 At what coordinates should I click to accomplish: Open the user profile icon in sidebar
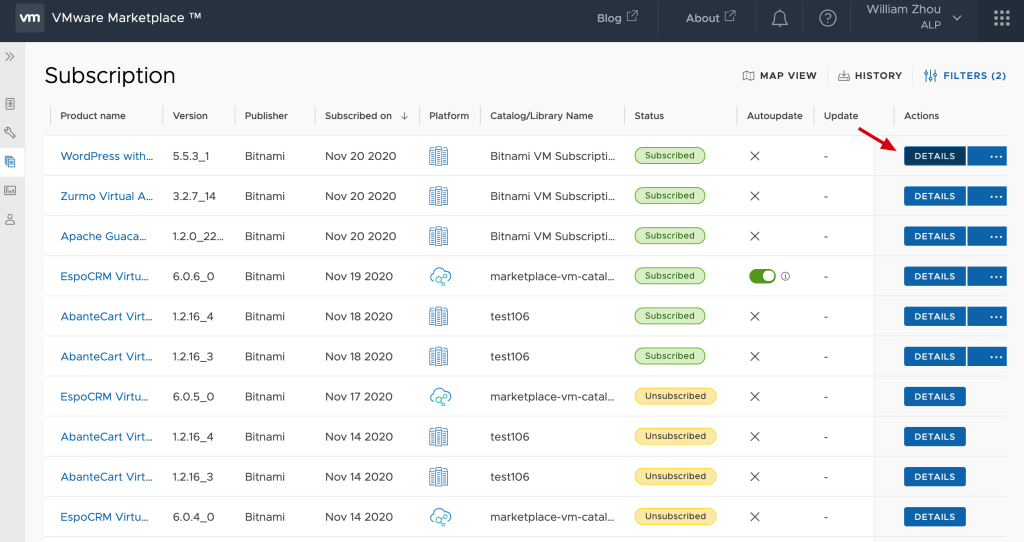(x=10, y=219)
